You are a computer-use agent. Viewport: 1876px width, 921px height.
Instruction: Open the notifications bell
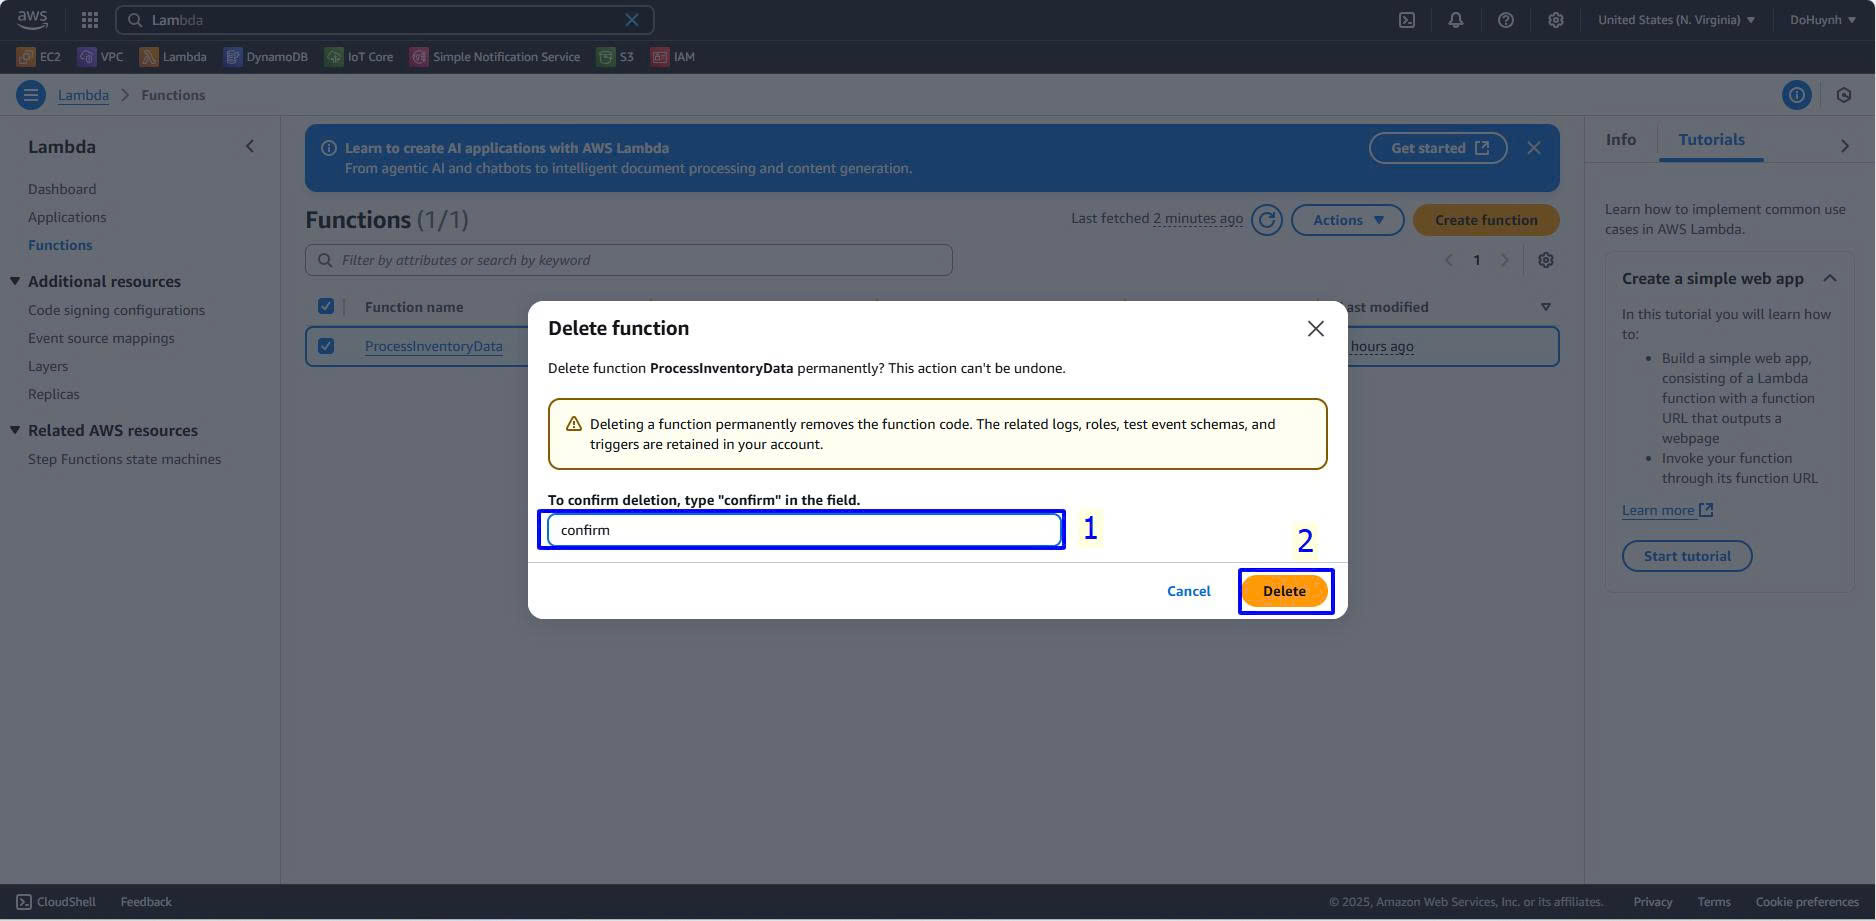coord(1455,20)
